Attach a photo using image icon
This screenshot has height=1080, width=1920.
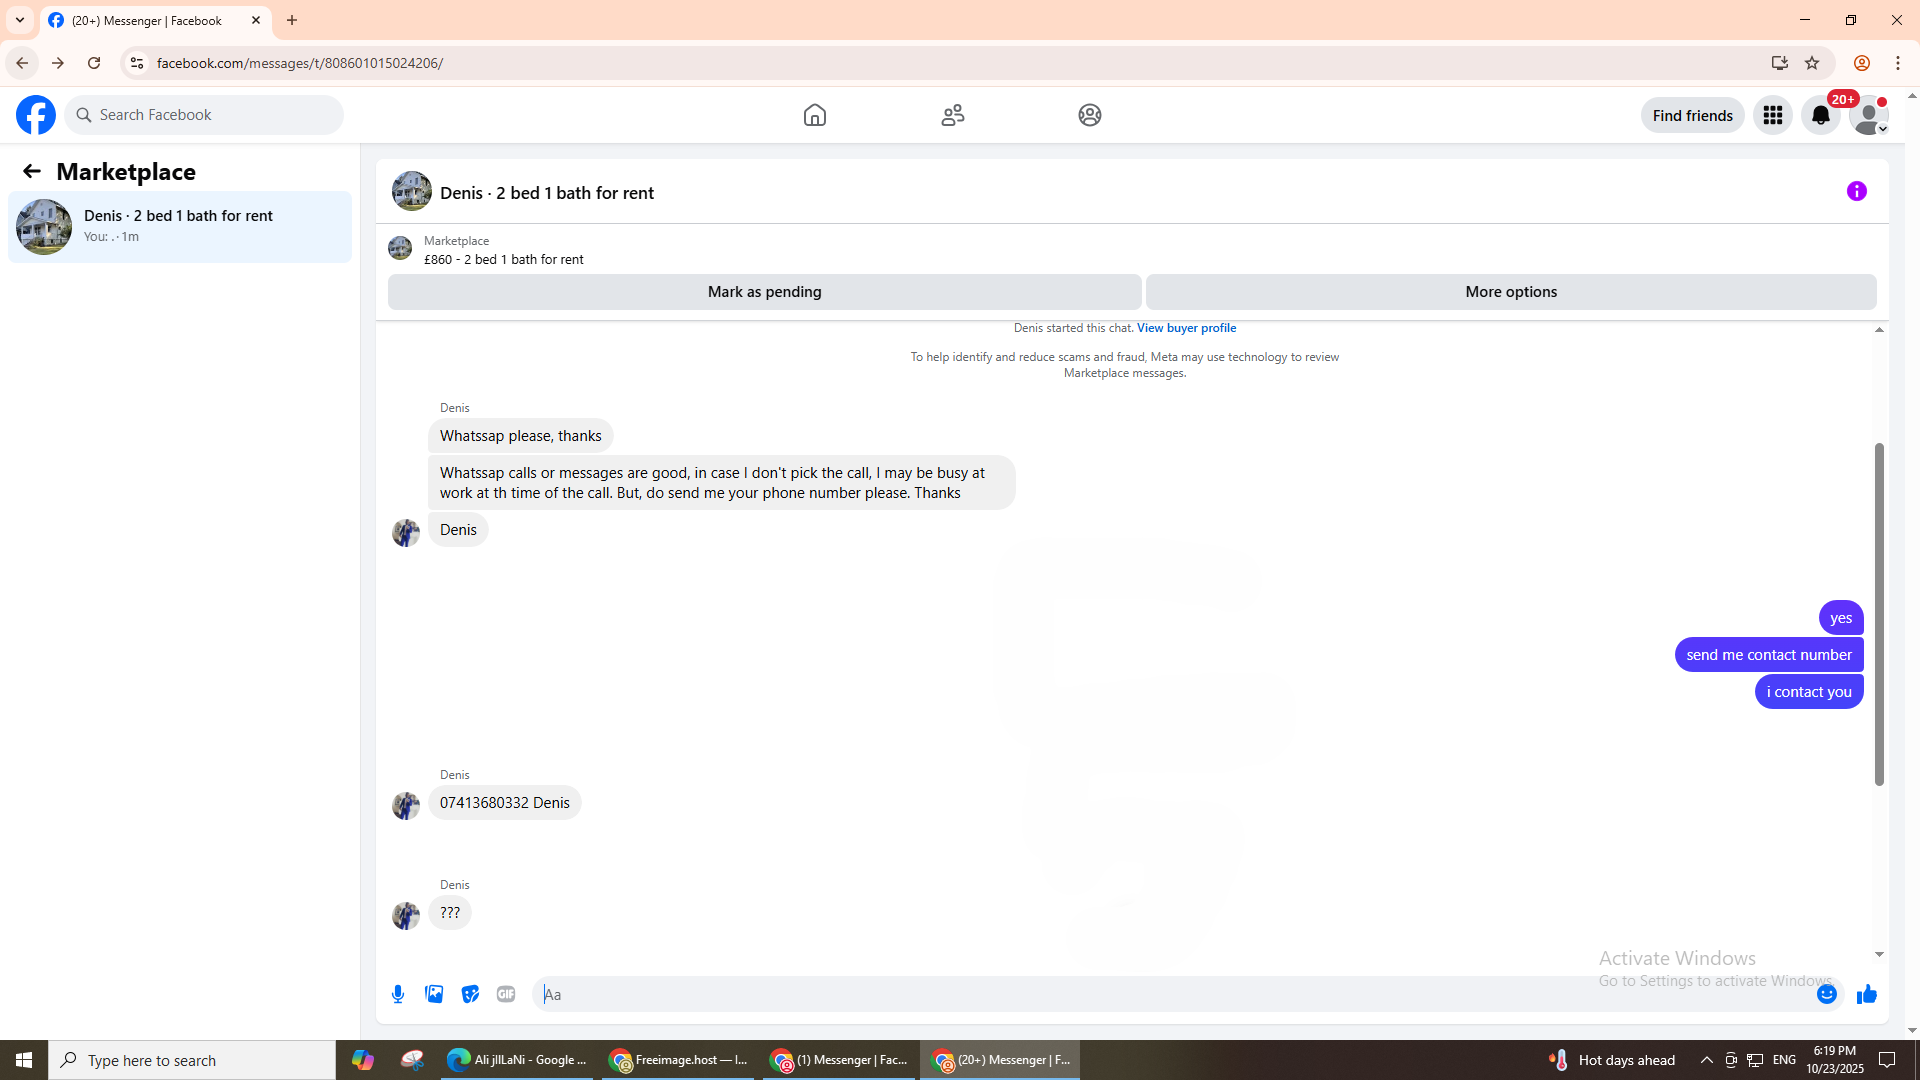tap(434, 994)
